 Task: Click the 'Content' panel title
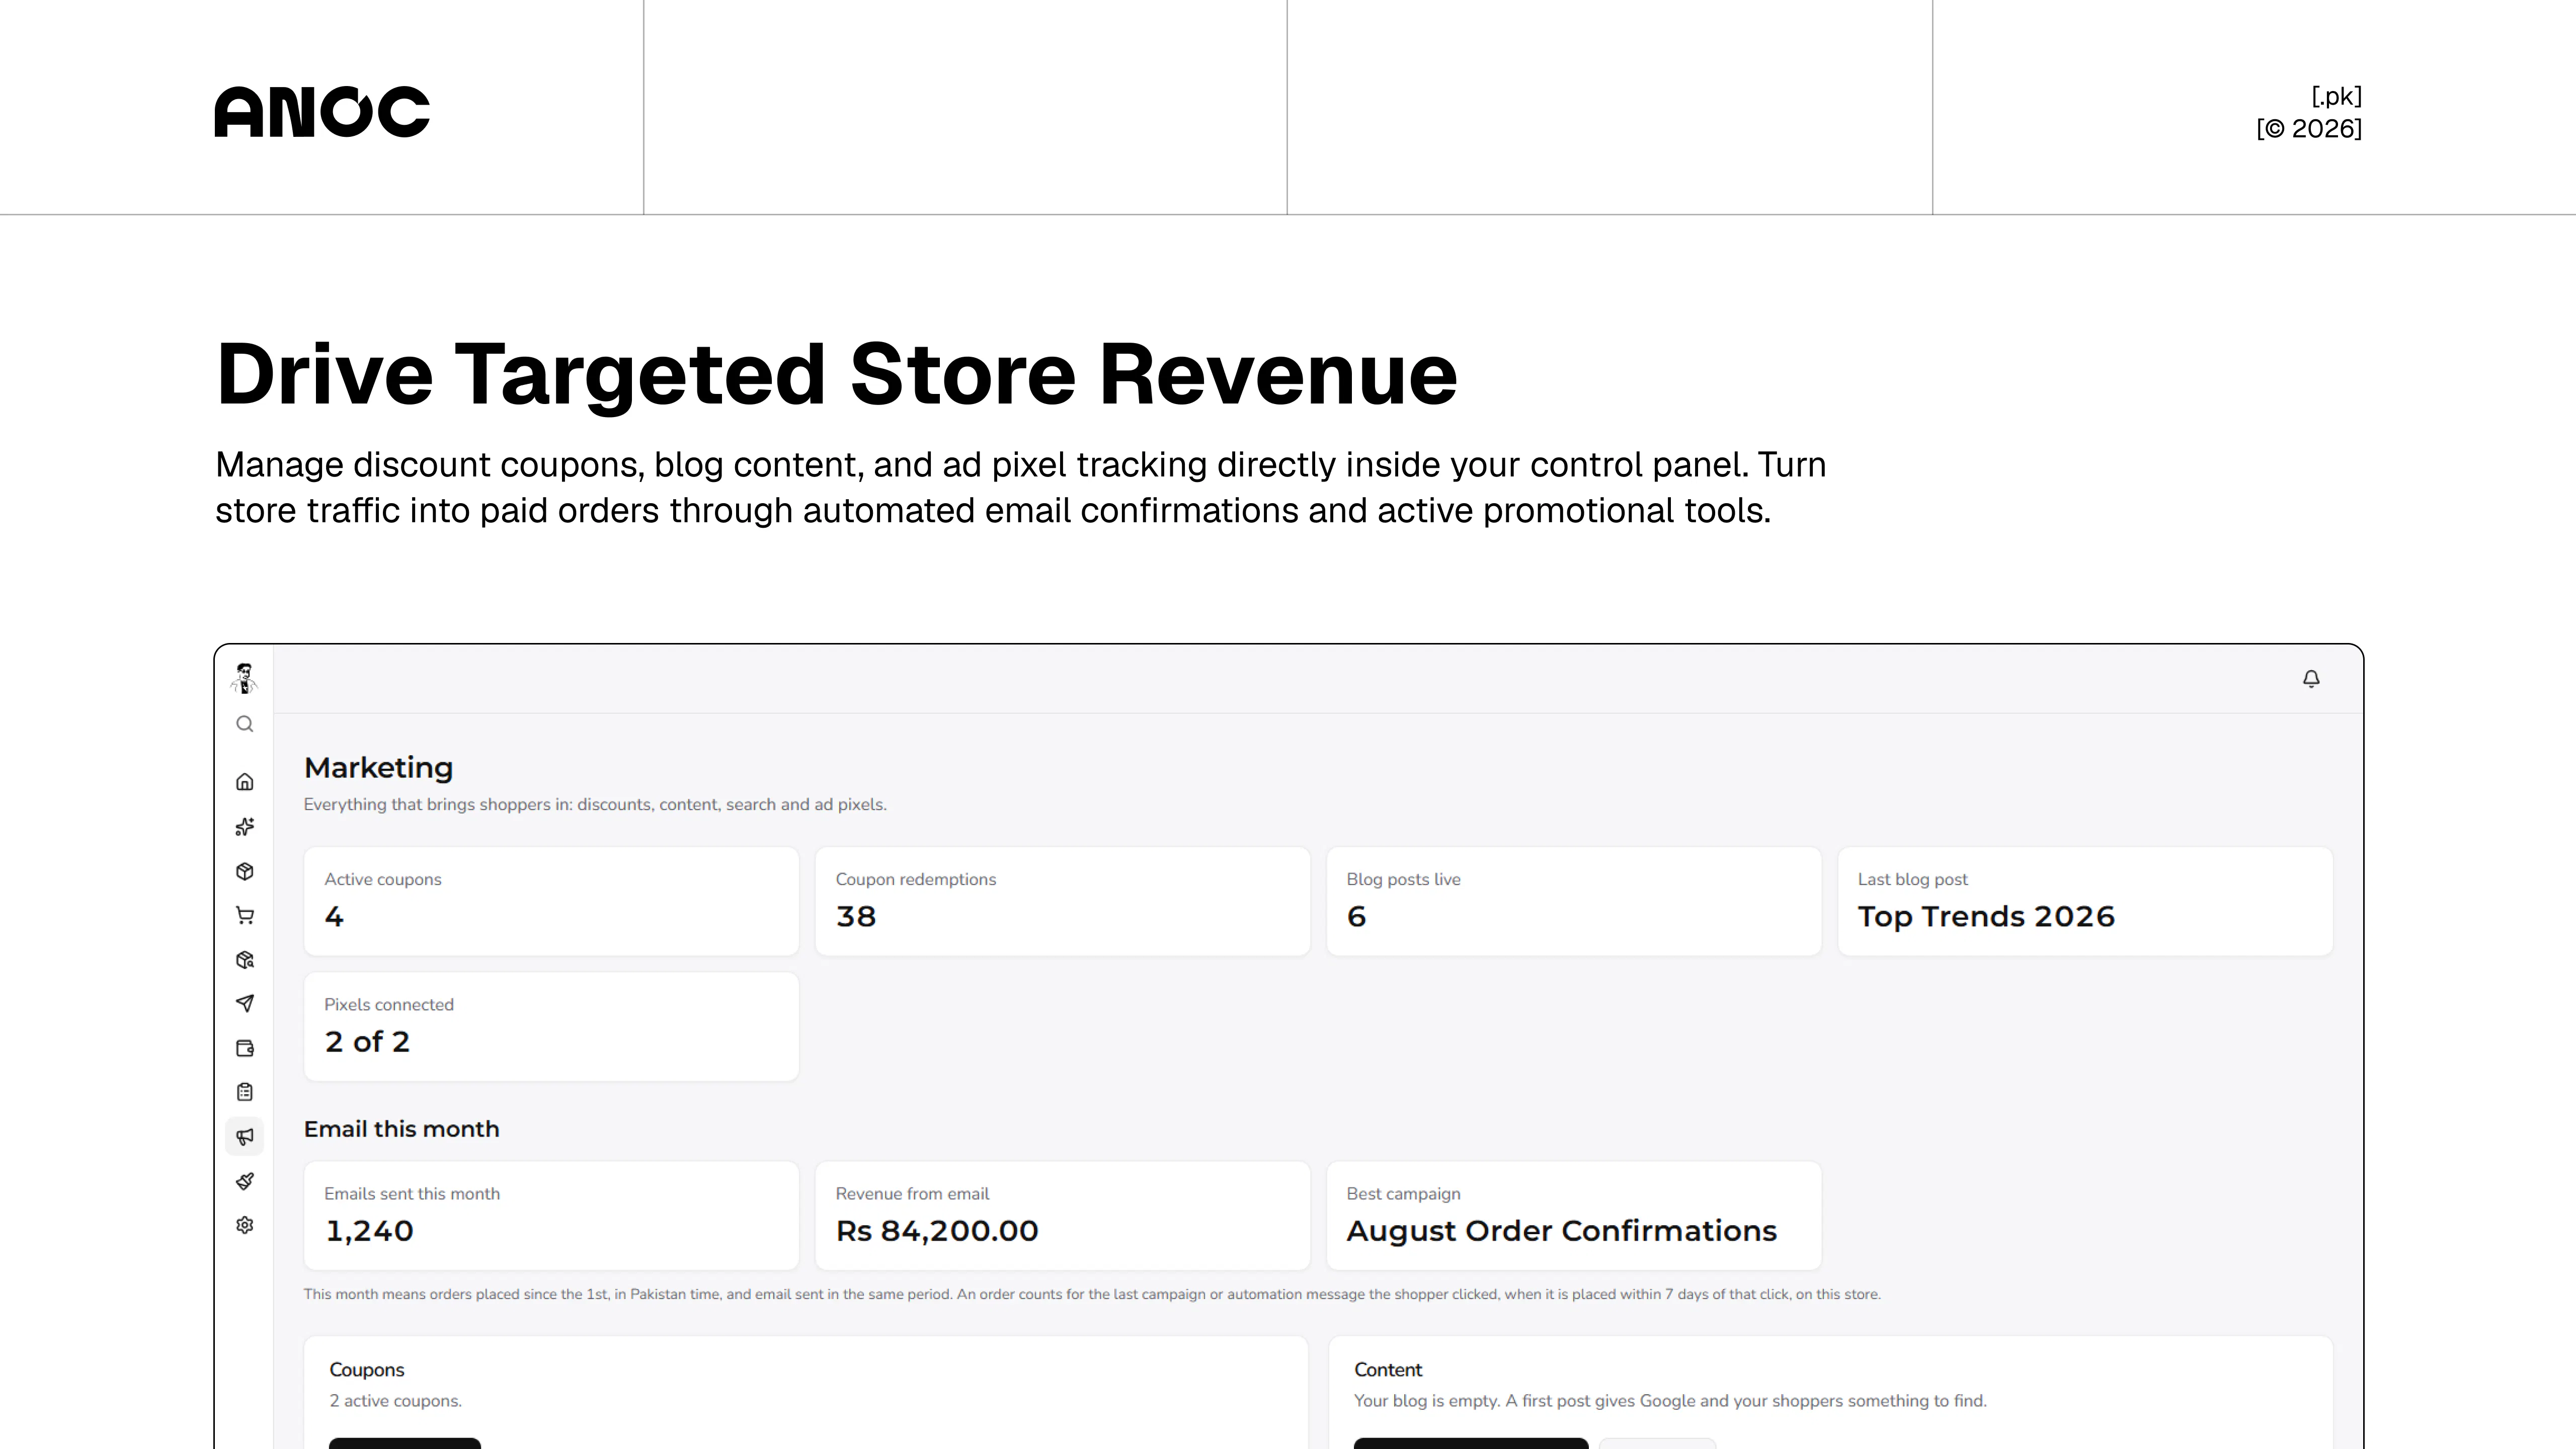click(x=1388, y=1370)
